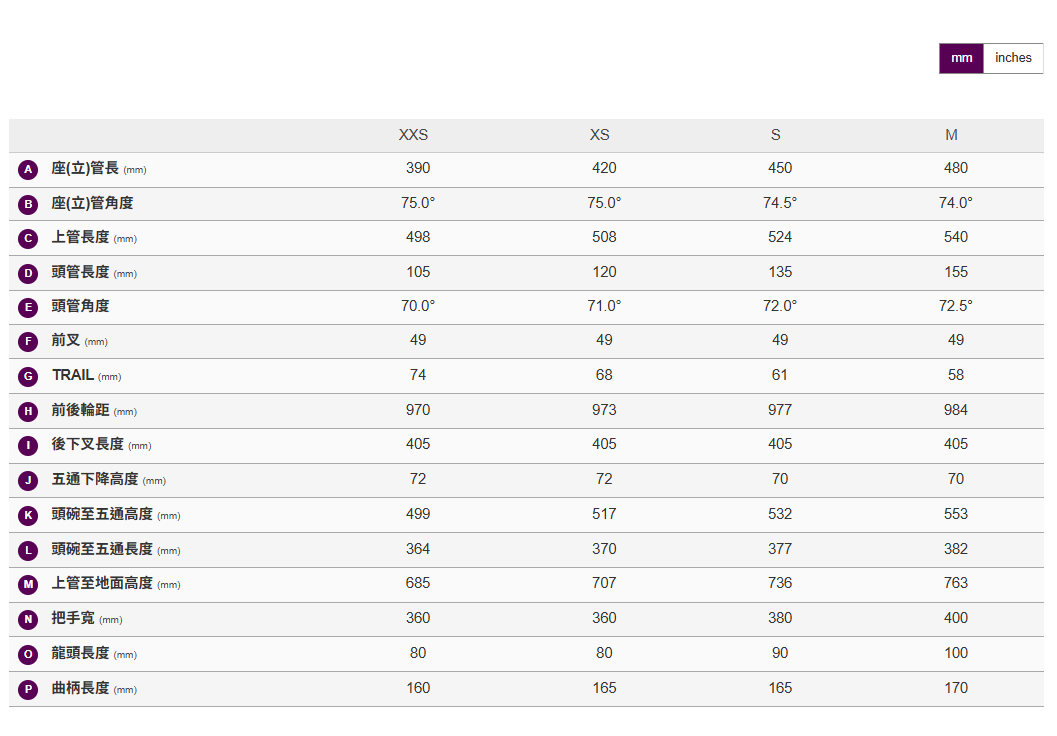The width and height of the screenshot is (1057, 736).
Task: Select the O icon beside 龍頭長度
Action: pyautogui.click(x=28, y=654)
